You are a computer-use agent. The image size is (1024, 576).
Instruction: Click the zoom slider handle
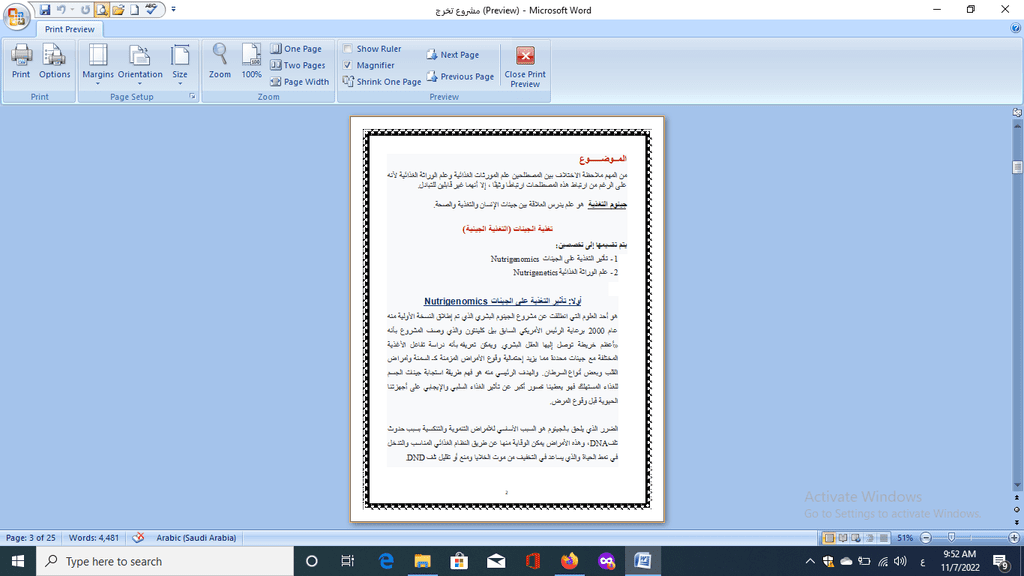(952, 537)
